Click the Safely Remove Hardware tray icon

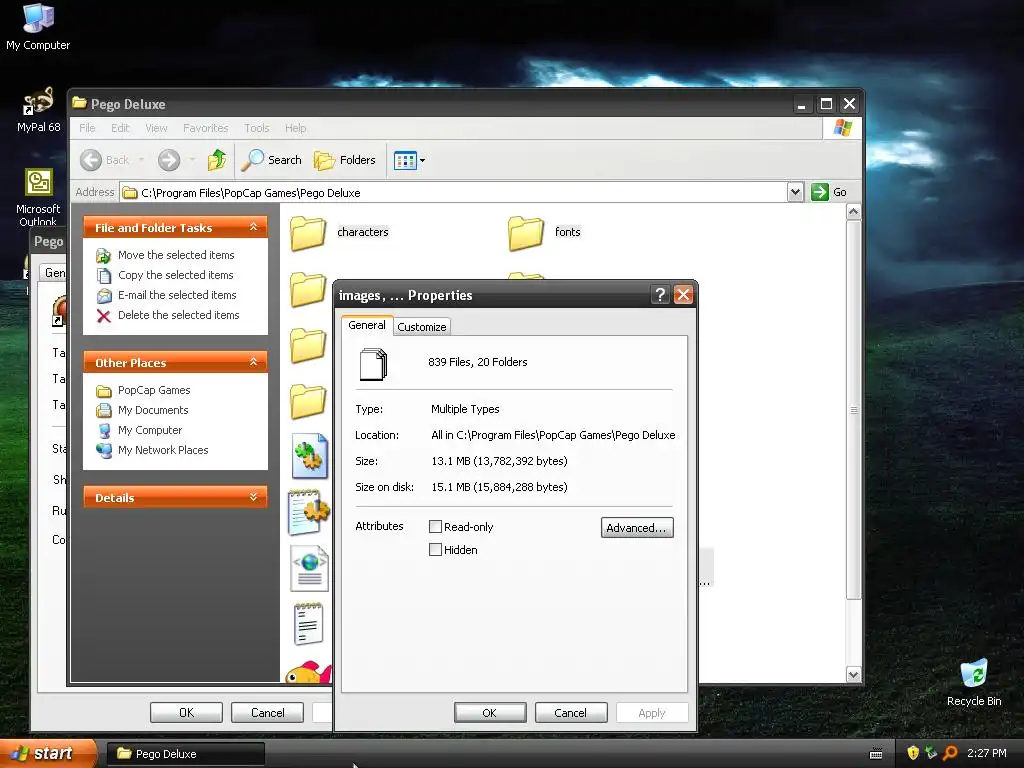931,753
